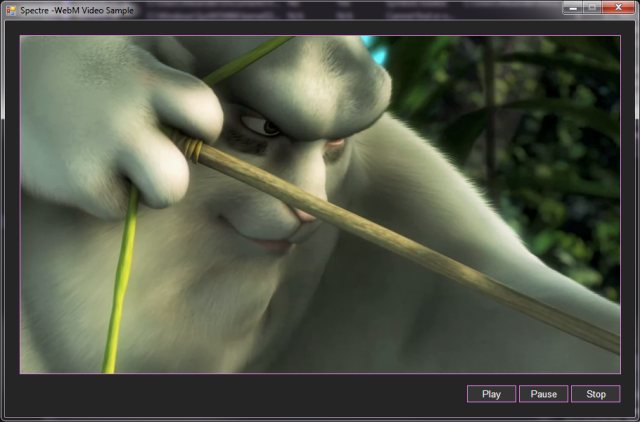640x422 pixels.
Task: Click the empty dark panel left of Play
Action: coord(240,394)
